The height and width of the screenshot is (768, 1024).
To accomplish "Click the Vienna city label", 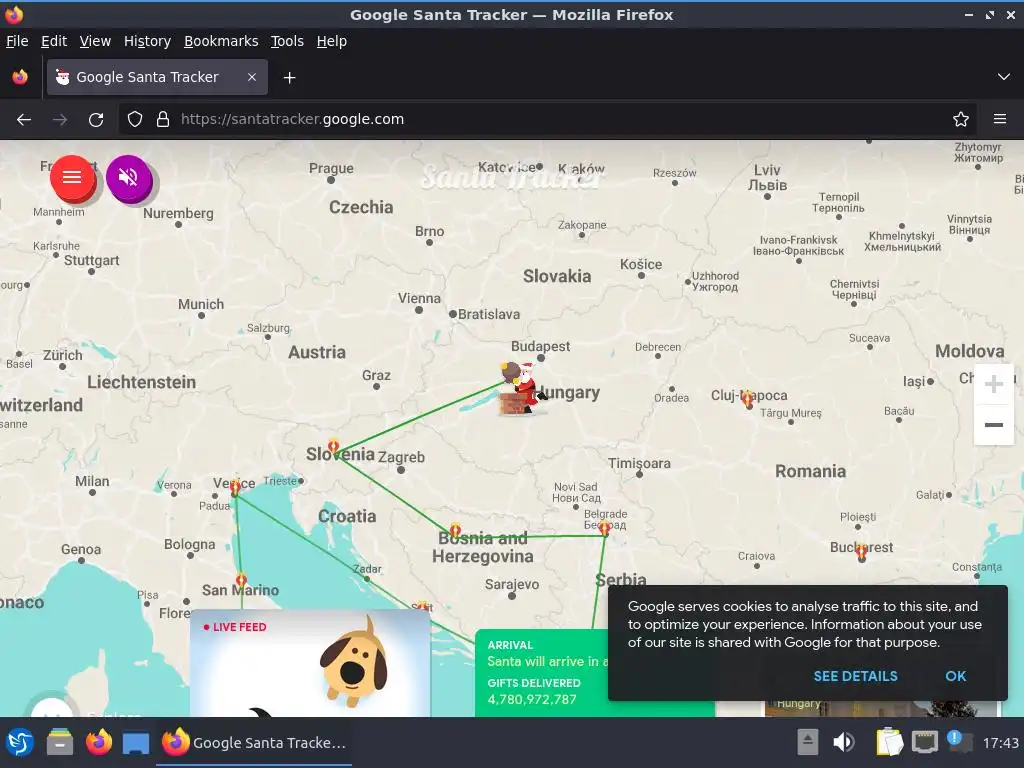I will click(419, 298).
